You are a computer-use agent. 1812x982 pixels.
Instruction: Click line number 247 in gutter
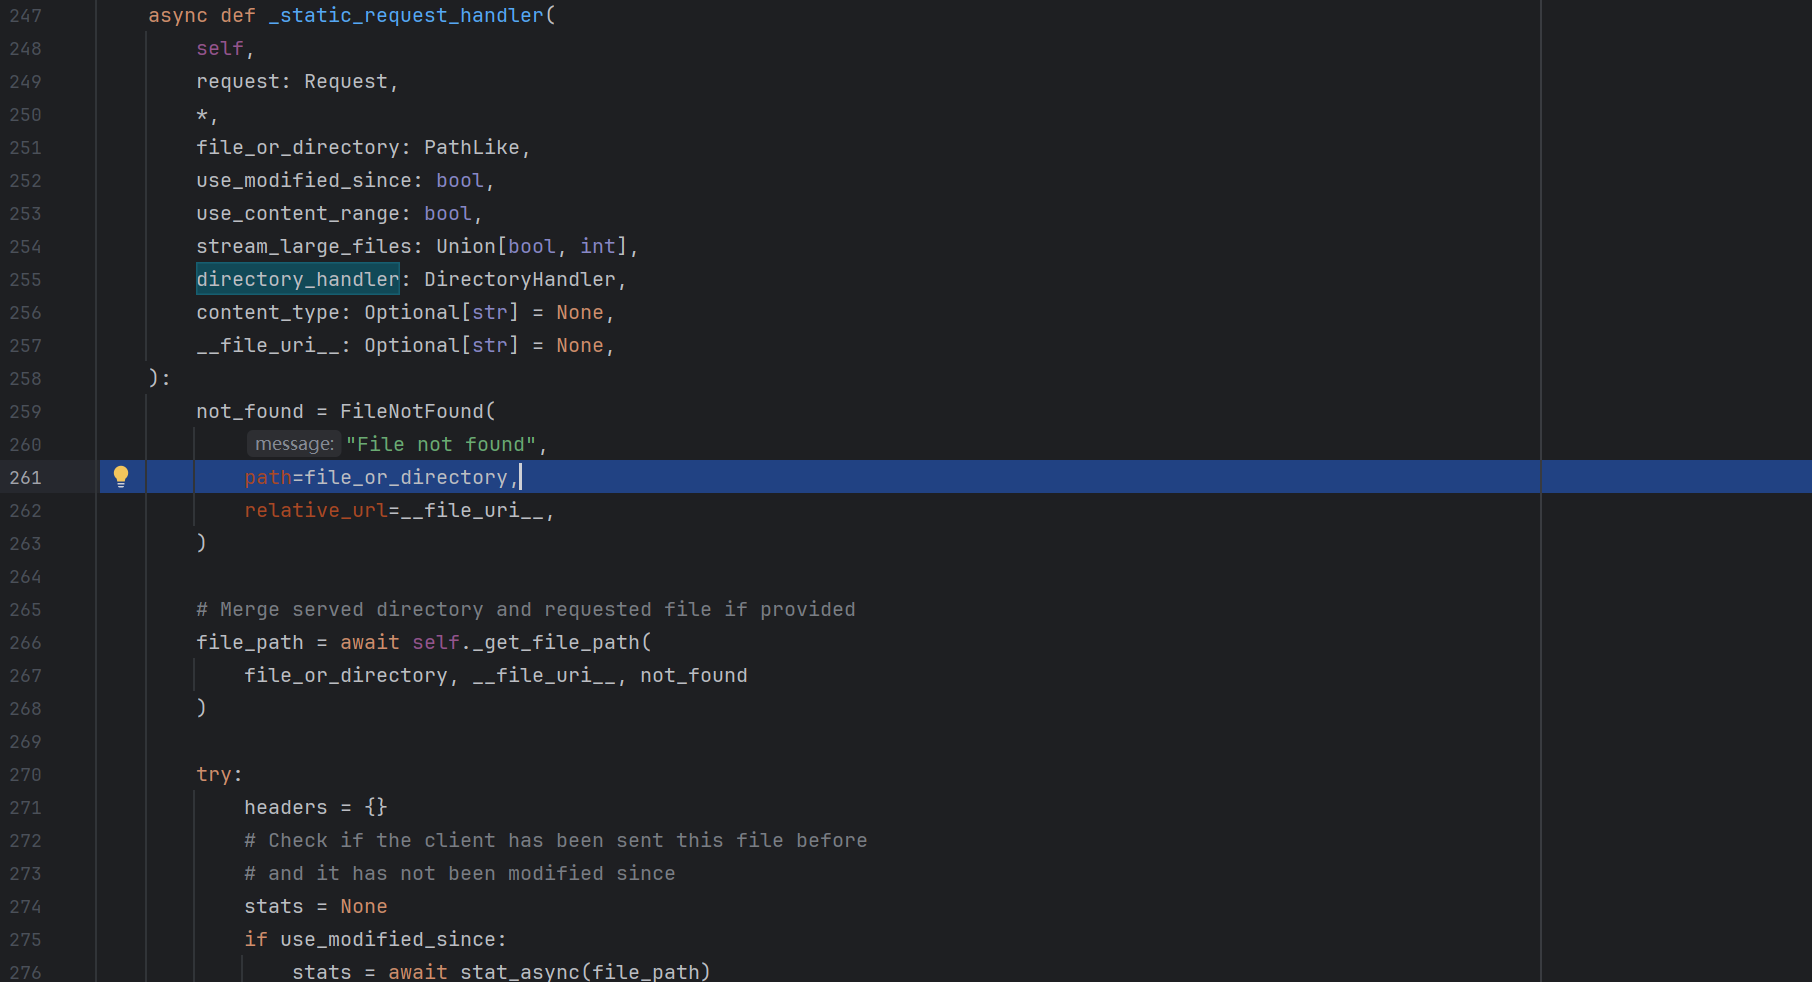pos(26,16)
